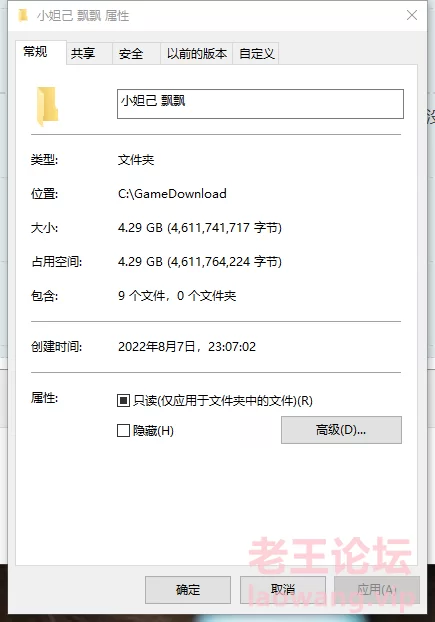Click the 9 个文件 contains value
Image resolution: width=435 pixels, height=622 pixels.
pyautogui.click(x=177, y=296)
